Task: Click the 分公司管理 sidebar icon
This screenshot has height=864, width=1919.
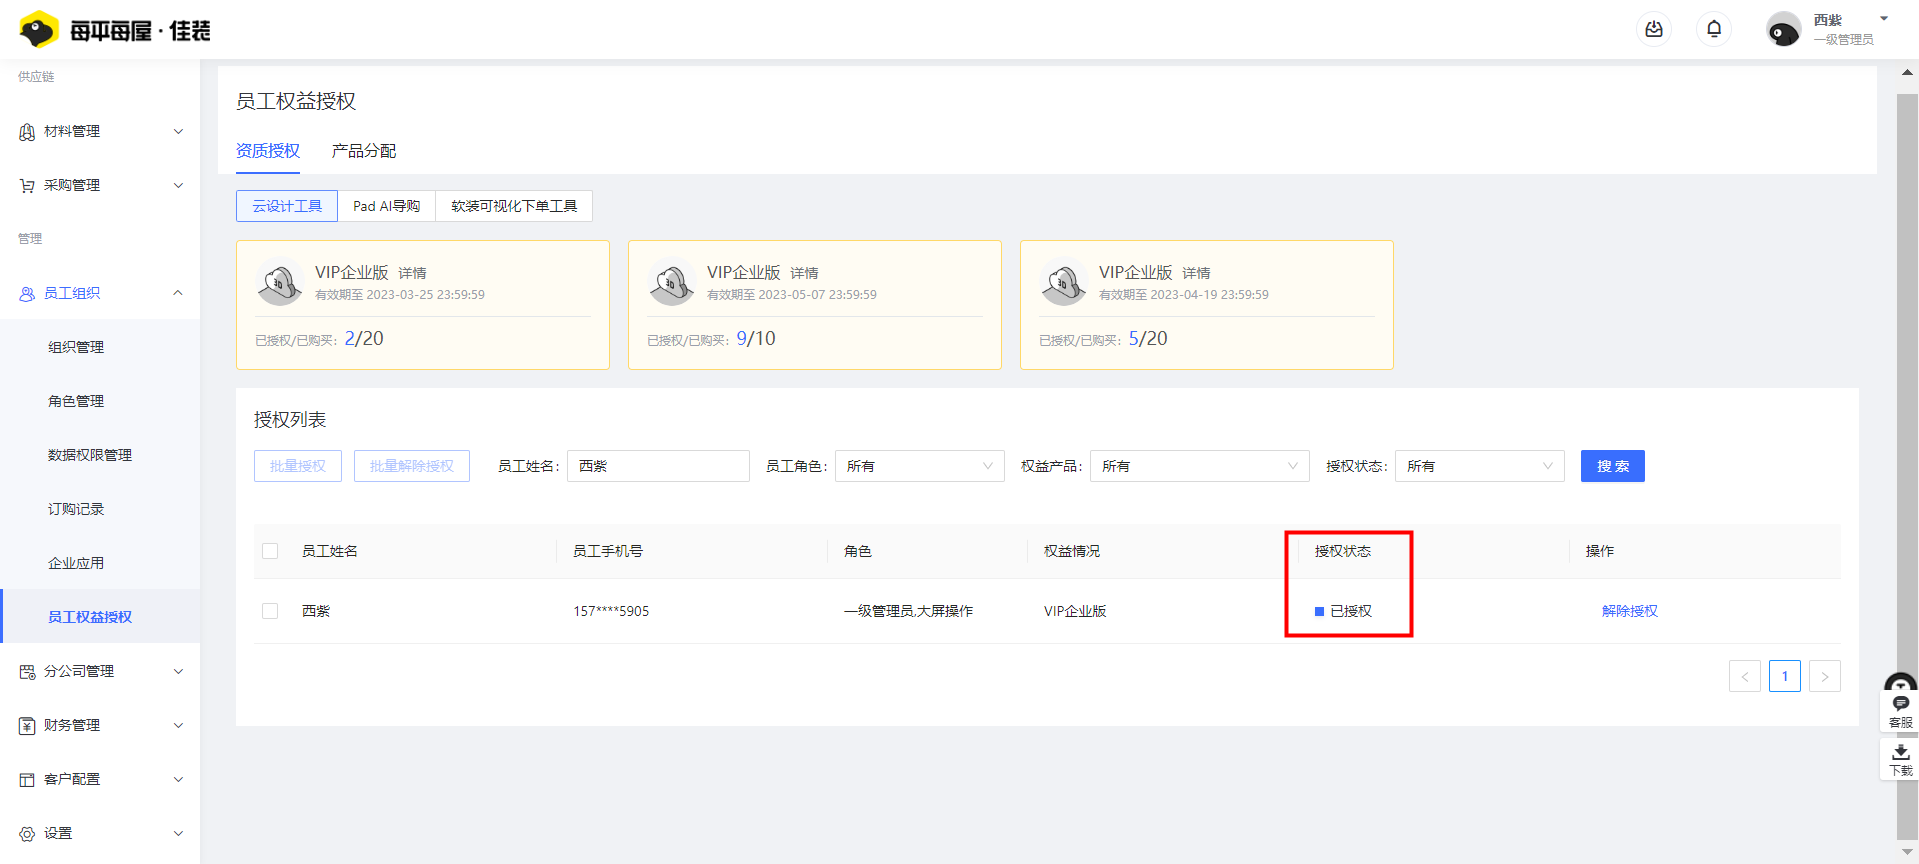Action: 27,672
